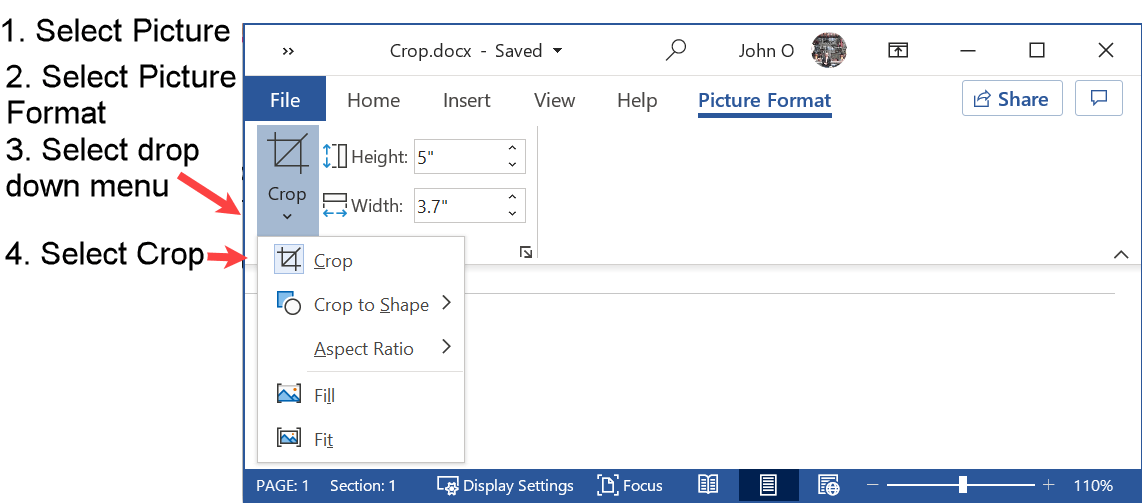This screenshot has height=503, width=1142.
Task: Select Crop in the dropdown menu
Action: [x=332, y=261]
